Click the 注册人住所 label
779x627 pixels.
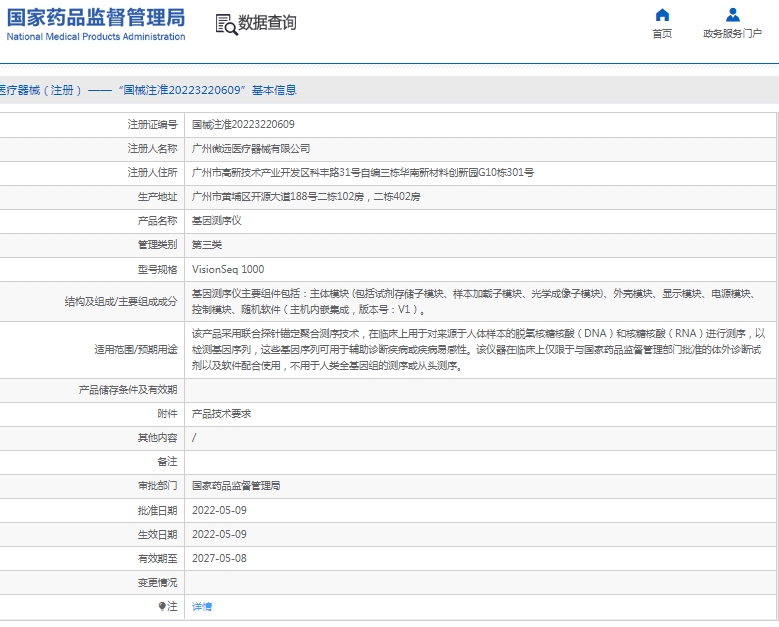pos(152,172)
